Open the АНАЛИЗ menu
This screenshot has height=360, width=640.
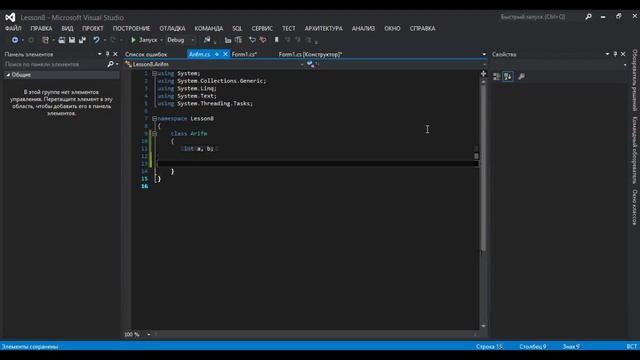coord(363,29)
